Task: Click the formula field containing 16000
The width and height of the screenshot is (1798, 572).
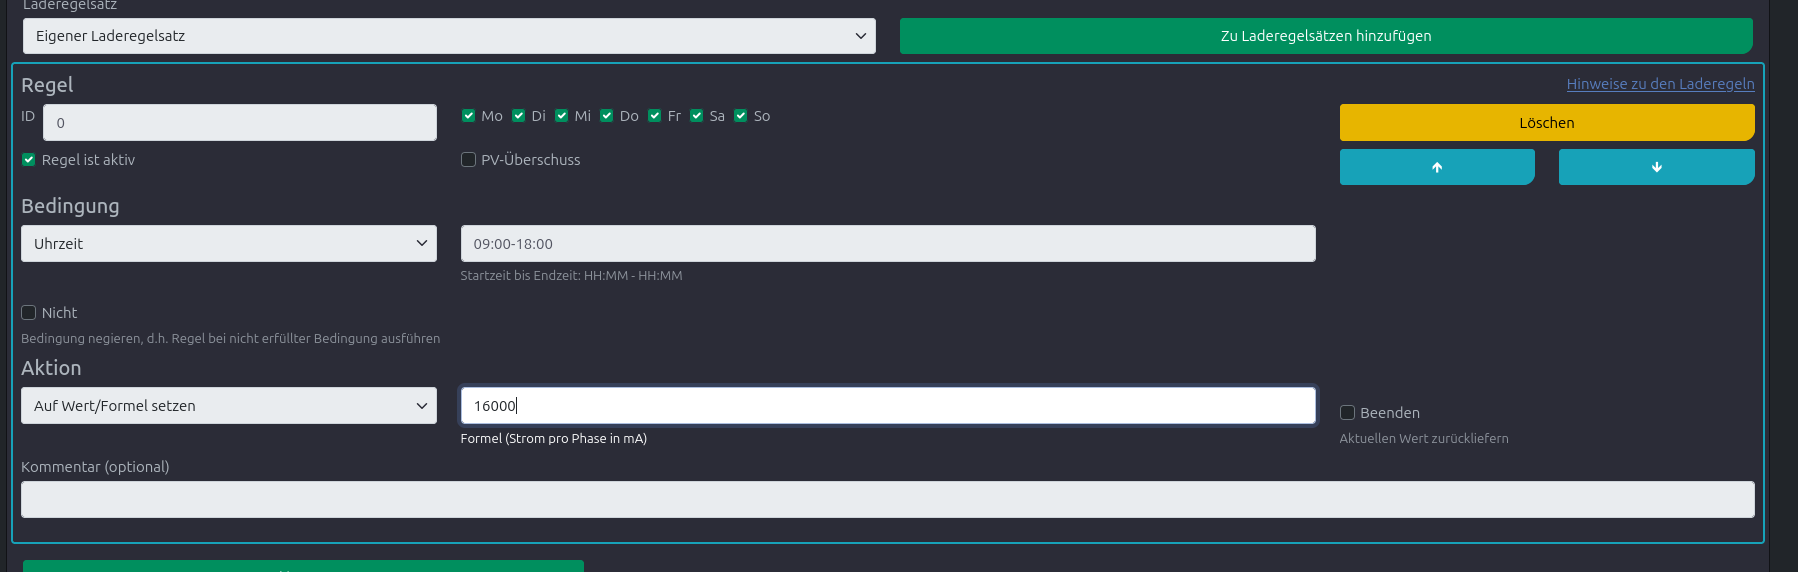Action: 887,406
